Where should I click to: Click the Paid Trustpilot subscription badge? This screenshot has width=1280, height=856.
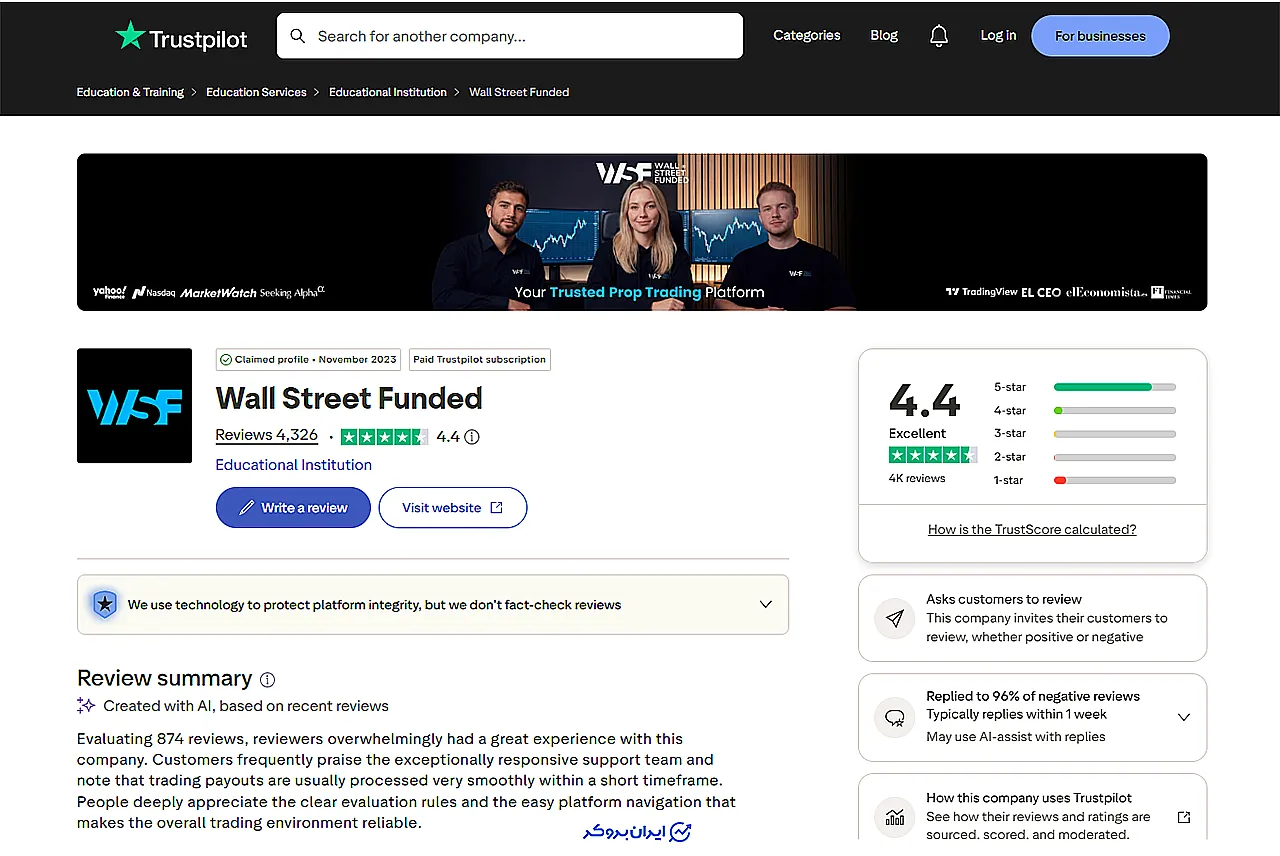click(x=480, y=360)
